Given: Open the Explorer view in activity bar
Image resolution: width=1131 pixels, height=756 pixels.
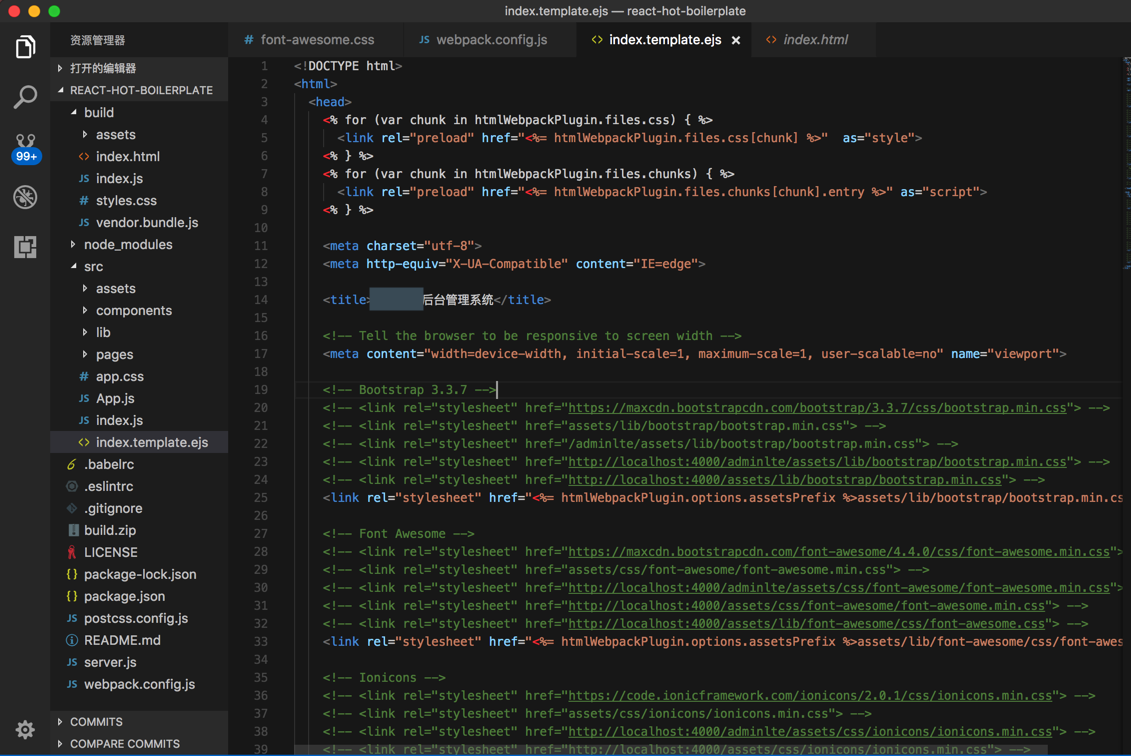Looking at the screenshot, I should click(25, 47).
